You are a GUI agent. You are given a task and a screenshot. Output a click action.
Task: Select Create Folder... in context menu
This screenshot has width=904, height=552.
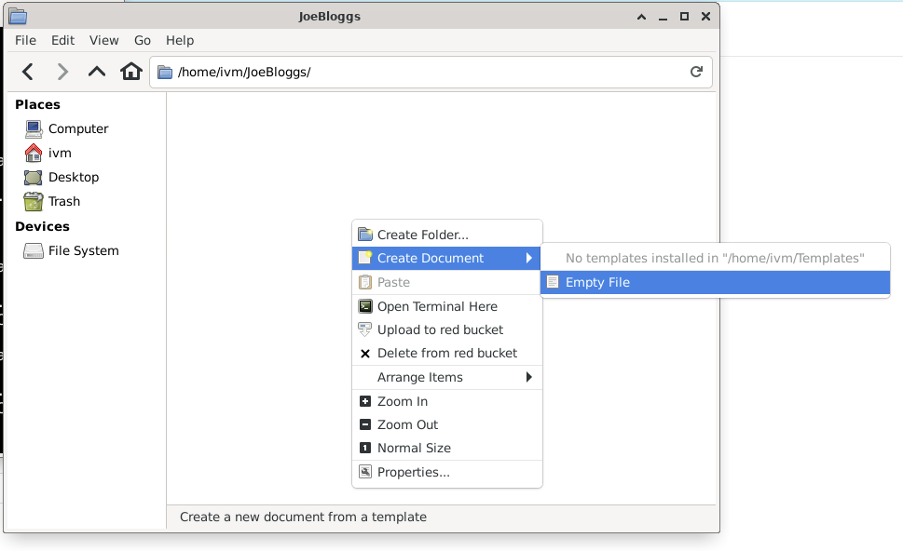tap(422, 235)
